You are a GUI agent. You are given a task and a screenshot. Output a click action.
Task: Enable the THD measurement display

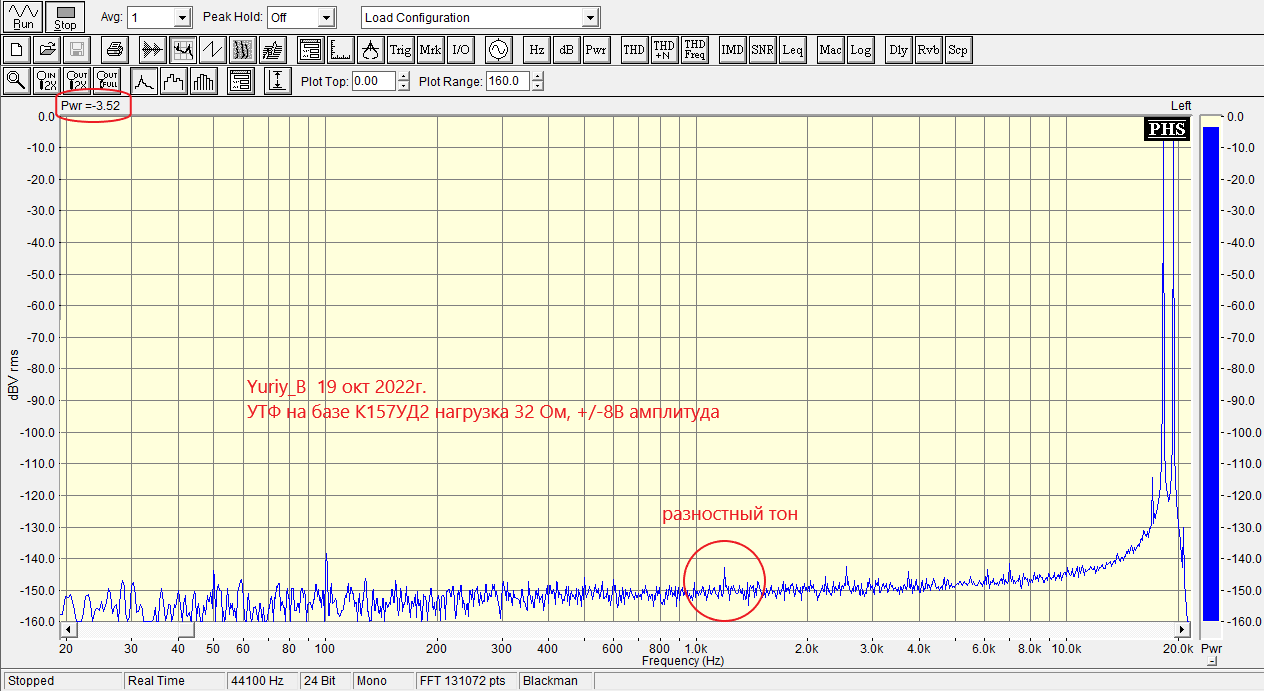pyautogui.click(x=633, y=49)
